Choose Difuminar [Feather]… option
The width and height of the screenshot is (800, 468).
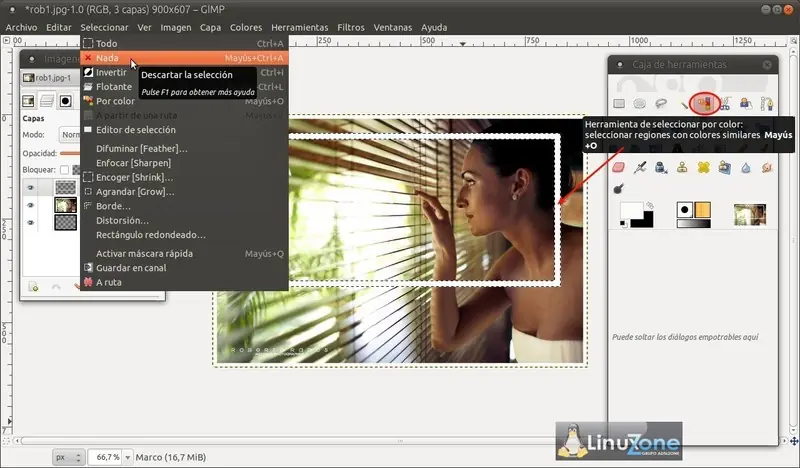[184, 149]
